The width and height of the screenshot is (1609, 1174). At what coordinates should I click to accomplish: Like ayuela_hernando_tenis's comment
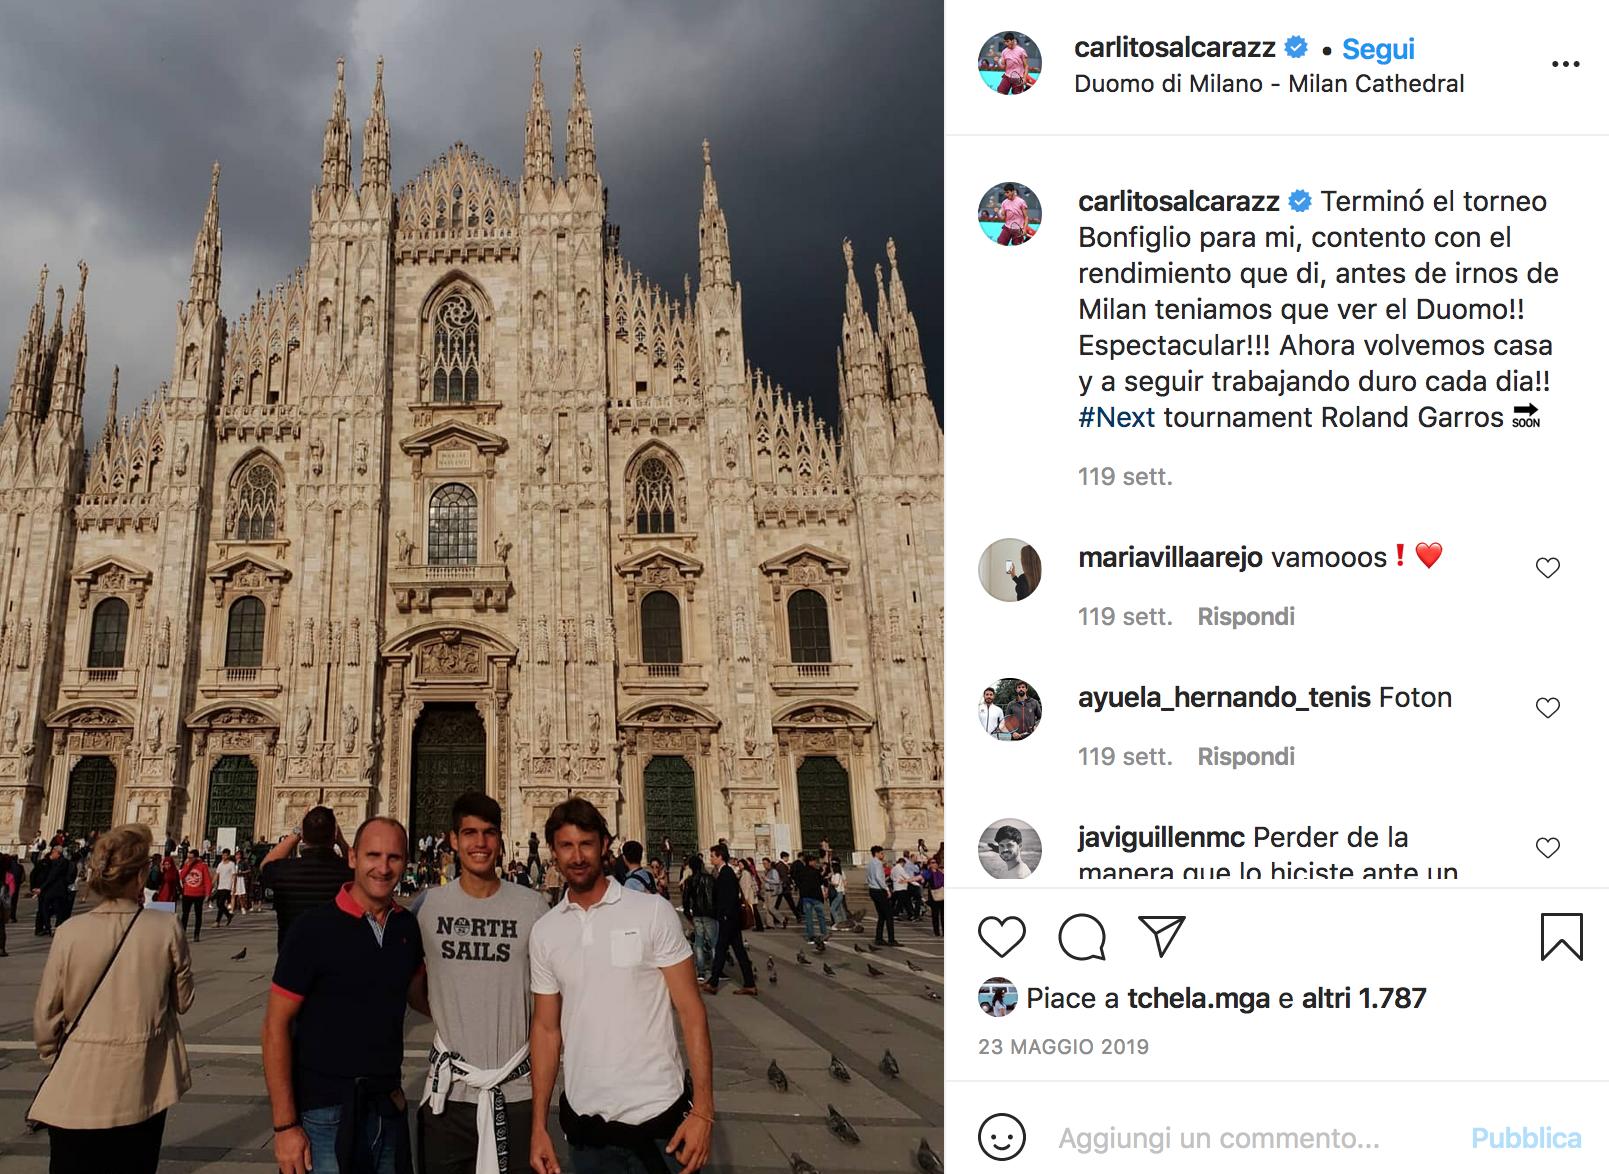pos(1547,707)
